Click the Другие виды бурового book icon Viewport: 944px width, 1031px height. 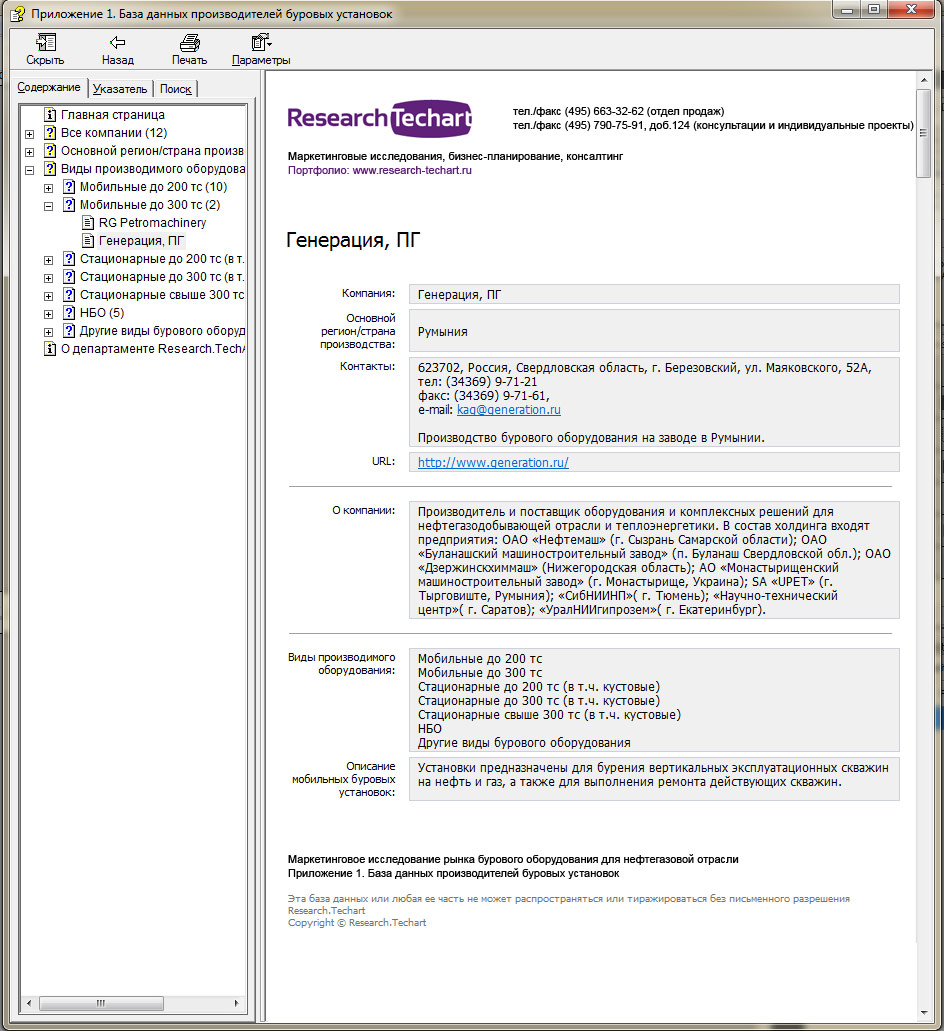(x=69, y=331)
